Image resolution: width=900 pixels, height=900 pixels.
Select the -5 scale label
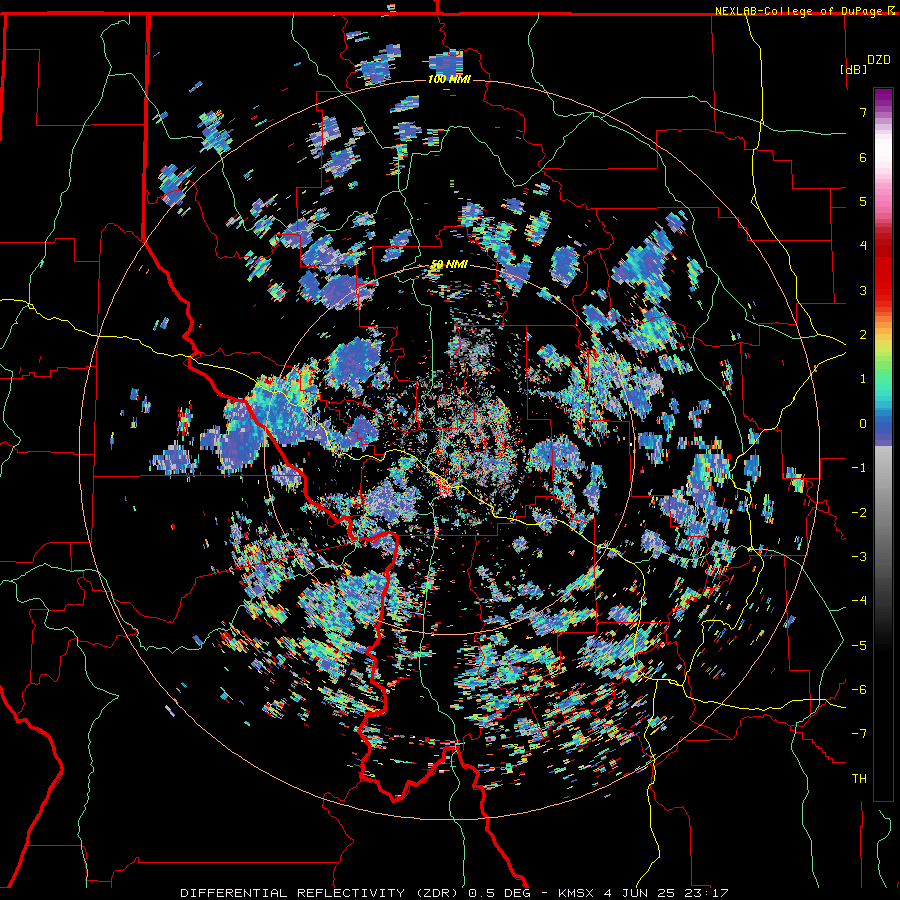(859, 645)
